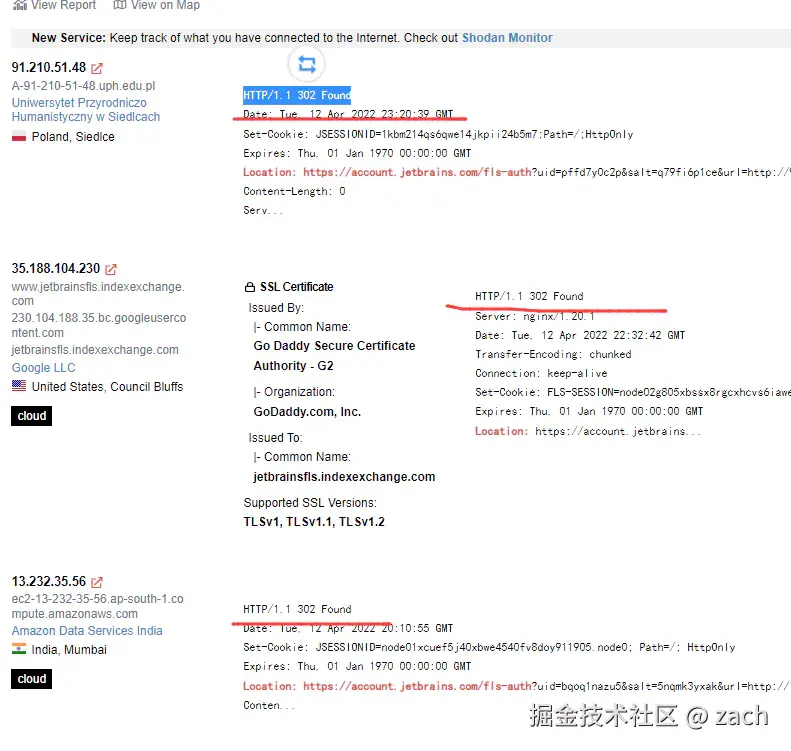Viewport: 791px width, 751px height.
Task: Click the India flag icon
Action: click(19, 649)
